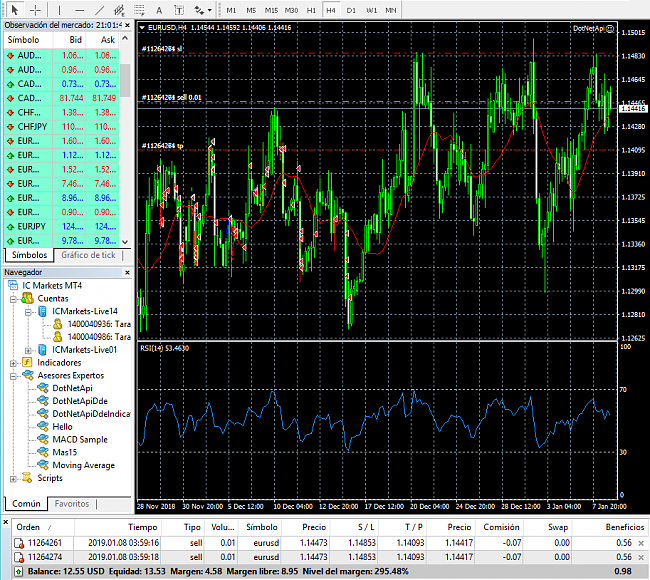Sort orders by Beneficios column
The image size is (650, 580).
pos(607,527)
